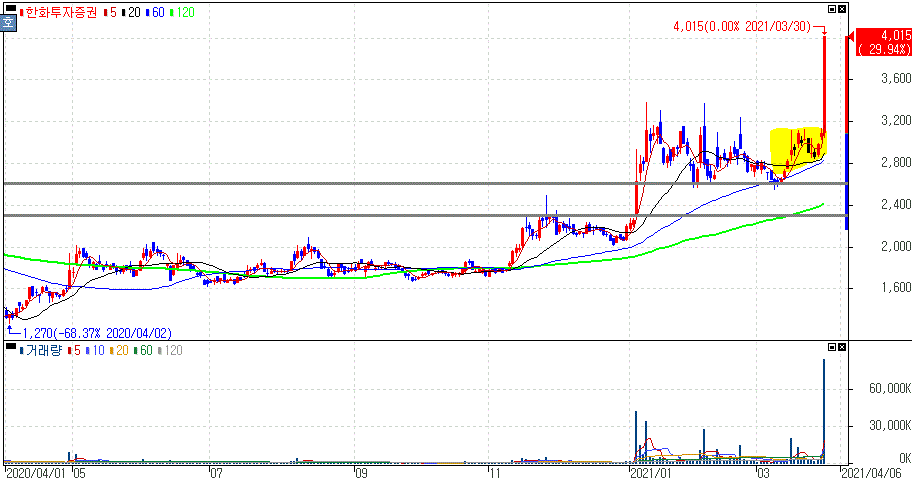The height and width of the screenshot is (479, 912).
Task: Click the 2,800 price axis label
Action: pos(896,162)
